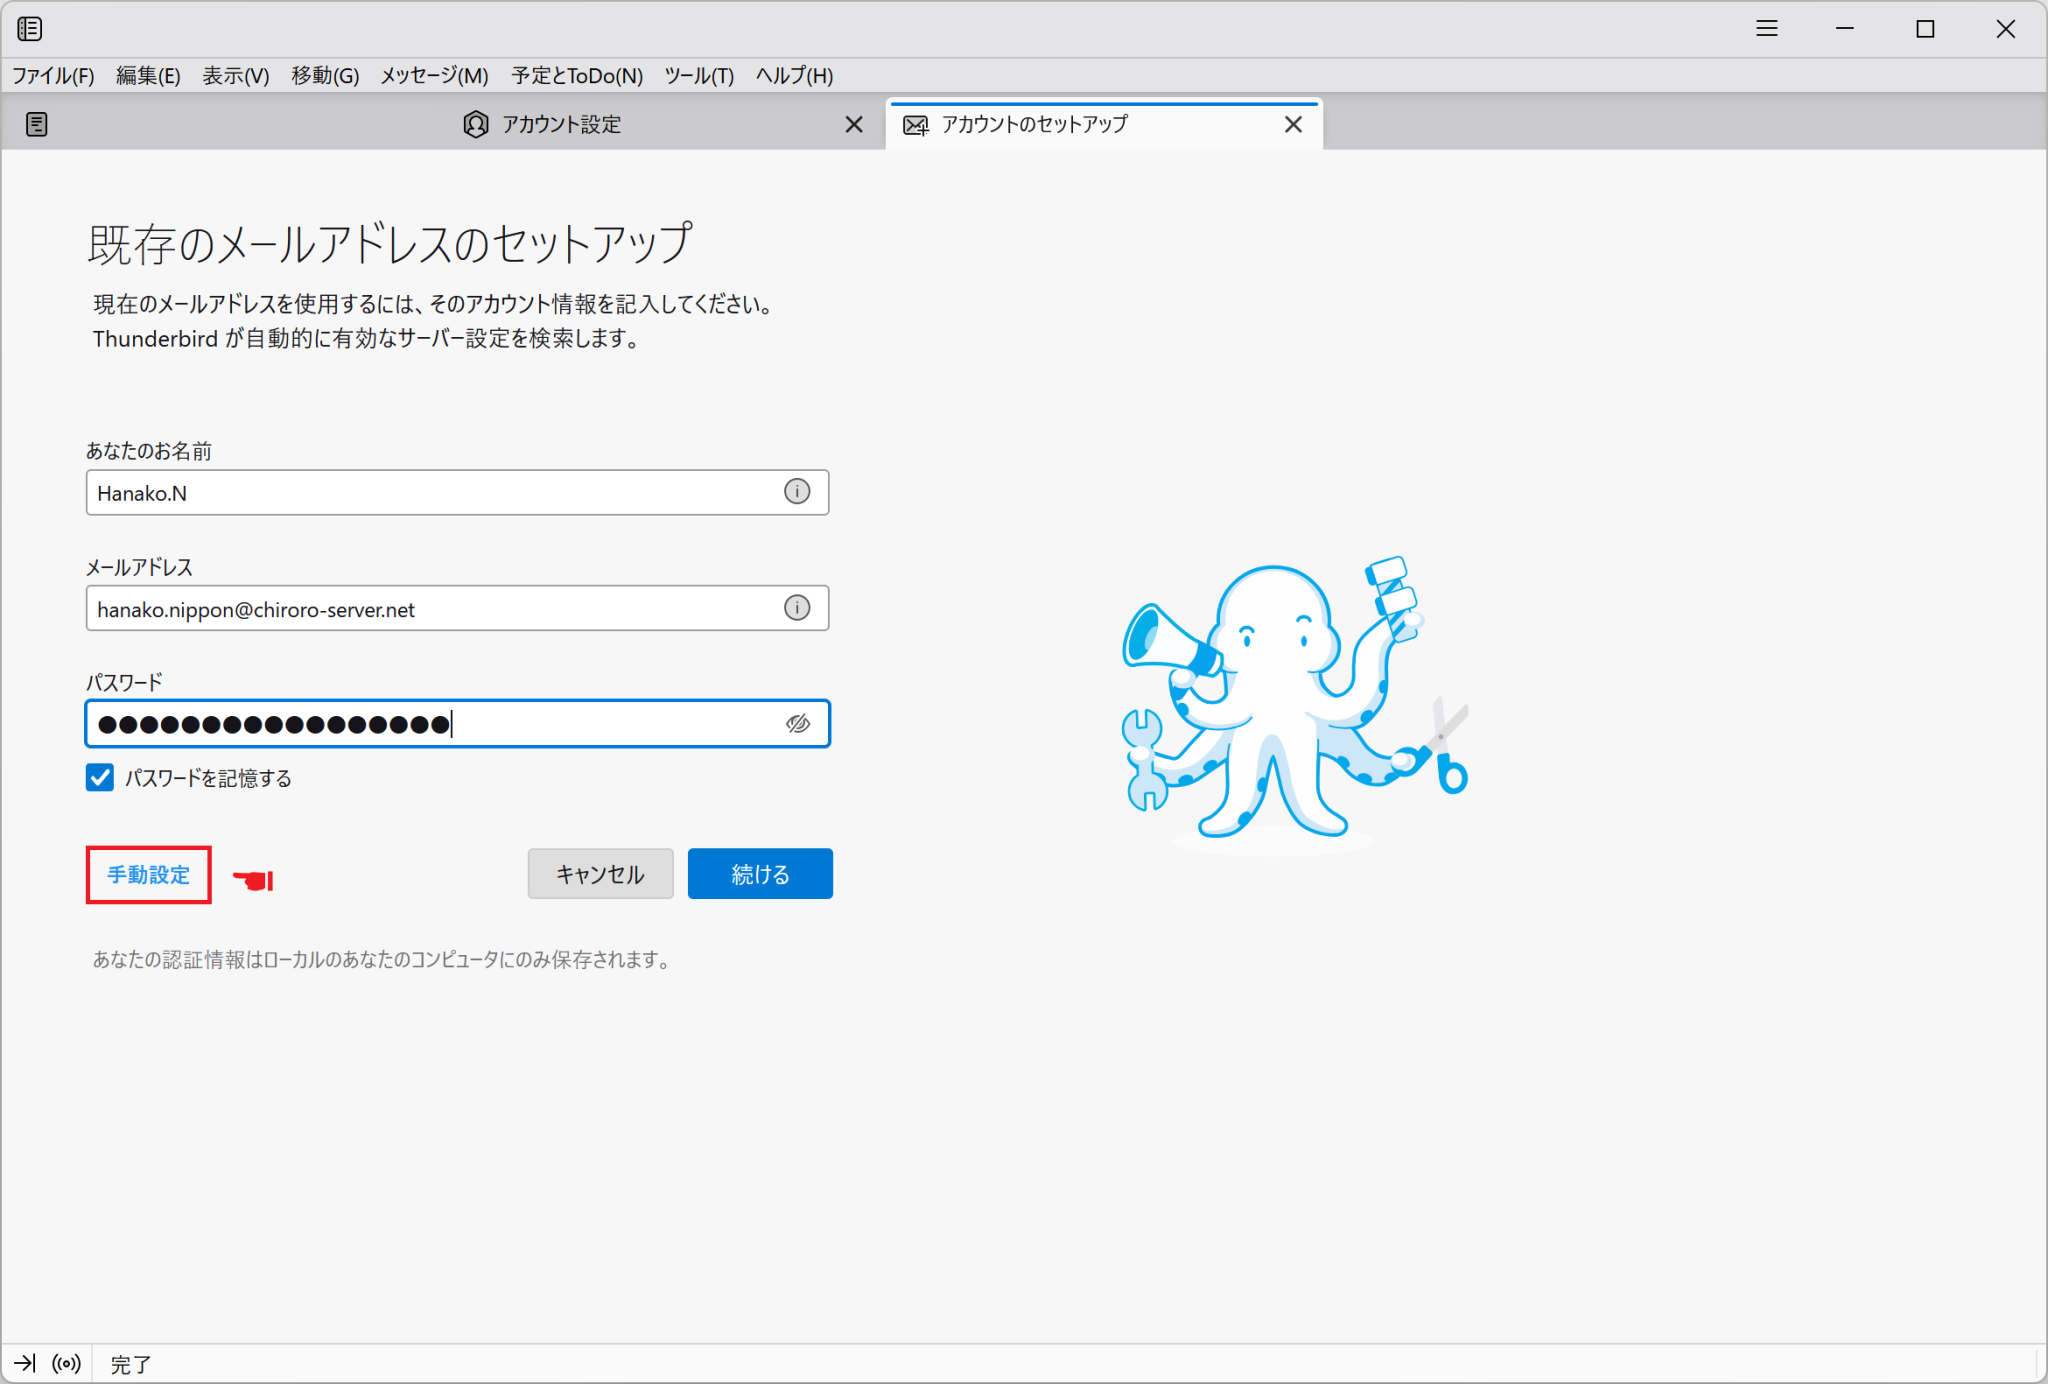This screenshot has height=1384, width=2048.
Task: Click the キャンセル button
Action: [599, 873]
